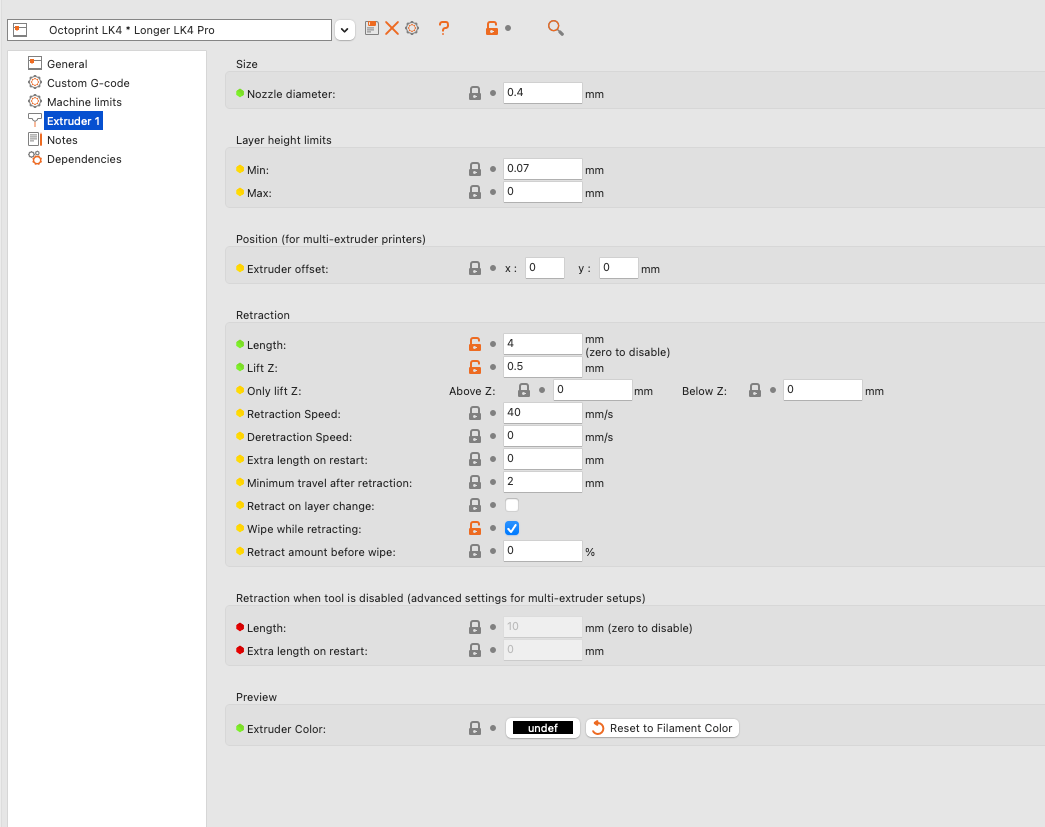
Task: Click the orange unlocked padlock in toolbar
Action: (x=492, y=28)
